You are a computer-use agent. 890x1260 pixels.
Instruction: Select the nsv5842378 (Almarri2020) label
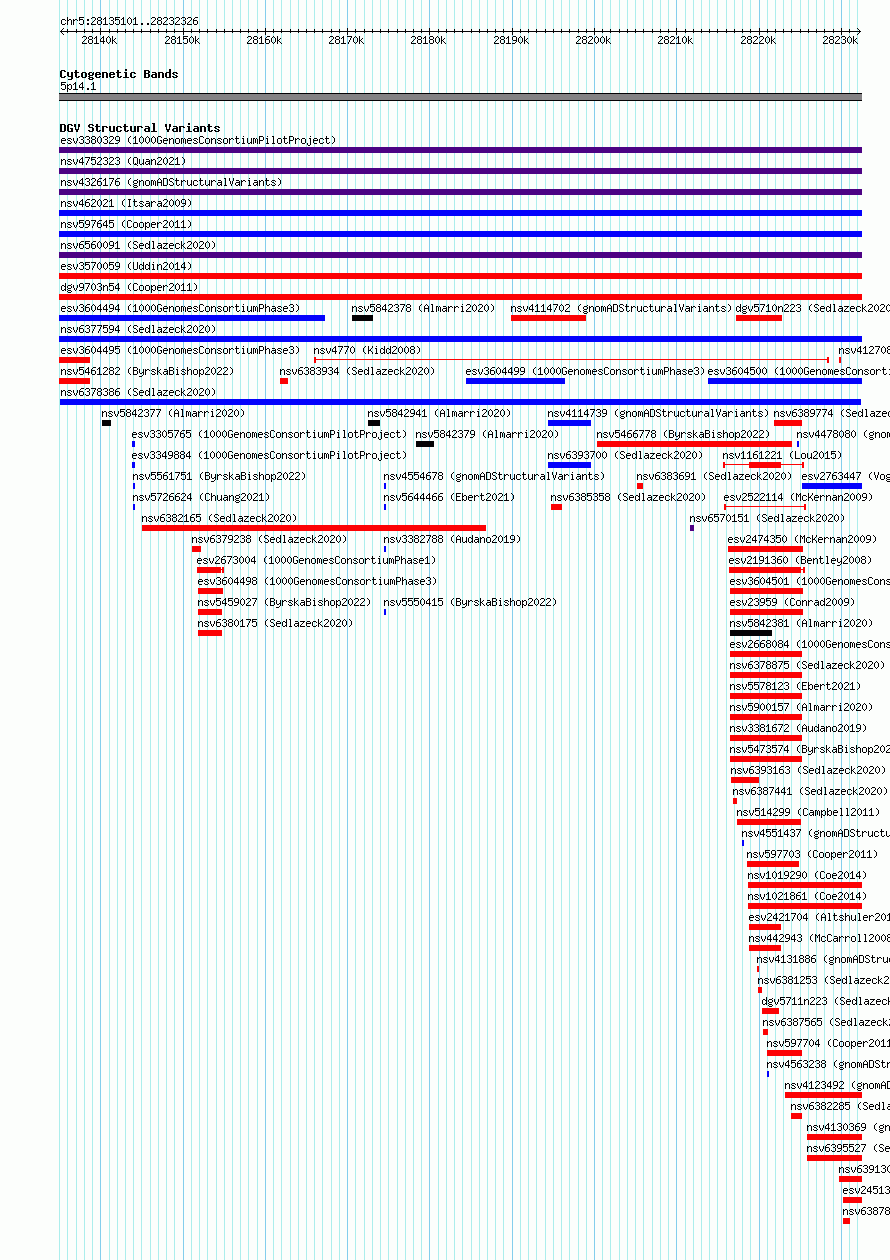424,308
